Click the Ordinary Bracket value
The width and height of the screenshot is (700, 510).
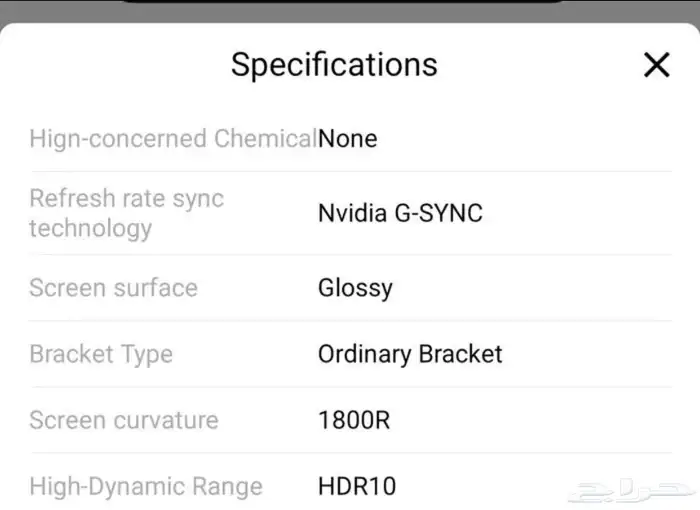pyautogui.click(x=410, y=354)
